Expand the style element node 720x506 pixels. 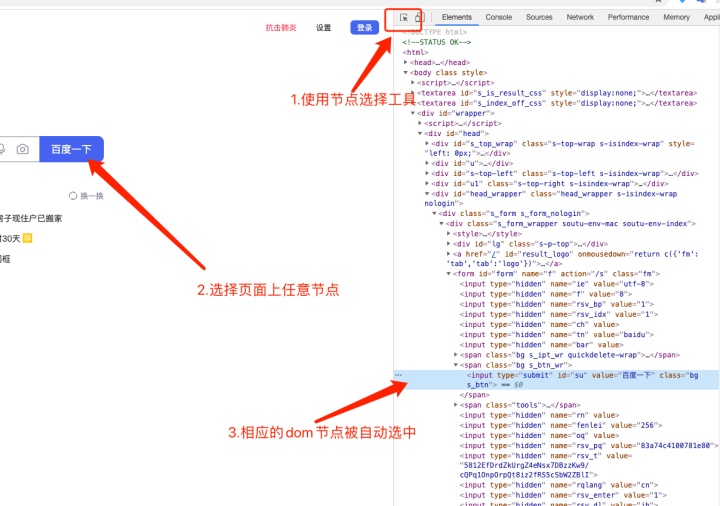coord(449,233)
